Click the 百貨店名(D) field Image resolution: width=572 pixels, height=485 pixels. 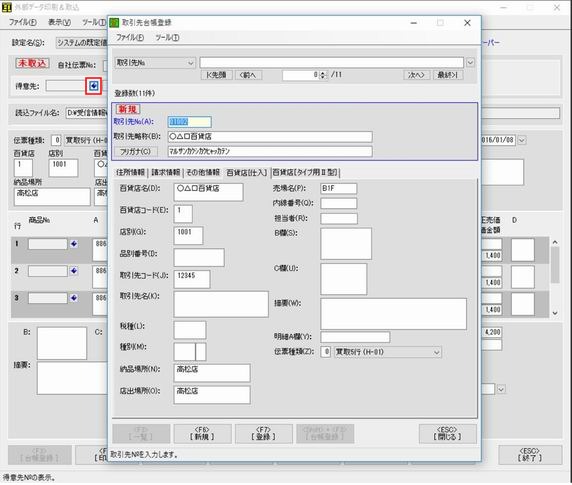point(208,192)
